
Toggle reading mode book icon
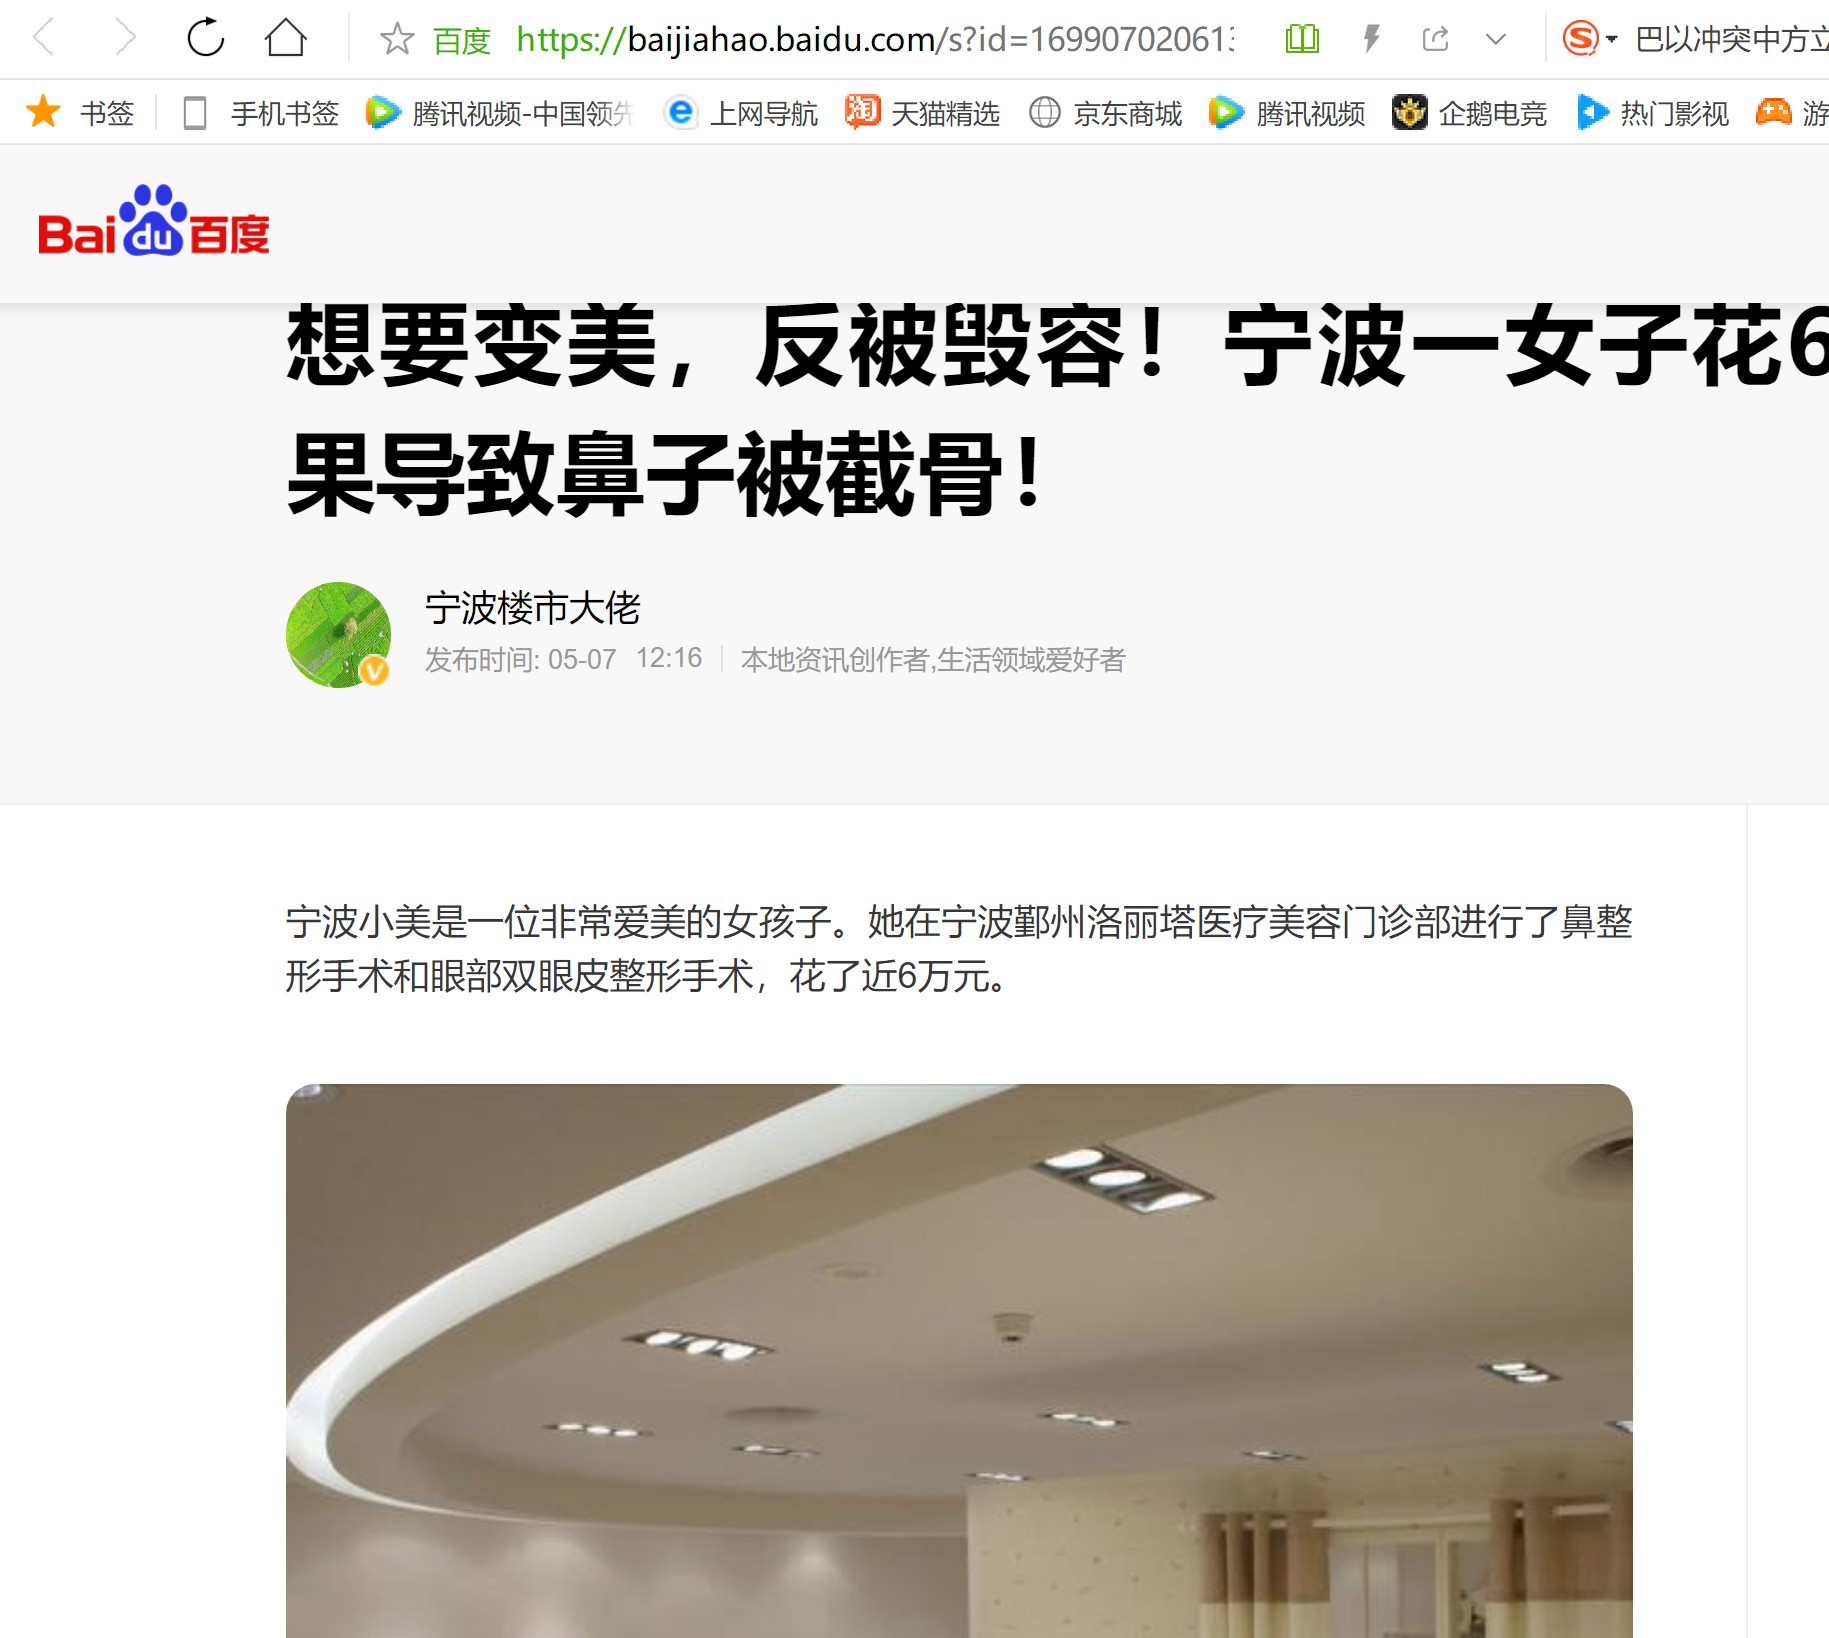pos(1302,39)
